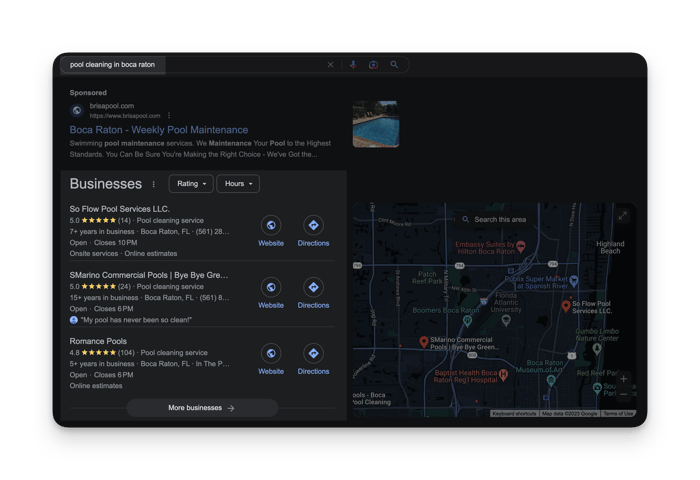Open the Businesses section three-dot menu
Viewport: 700px width, 480px height.
point(154,184)
